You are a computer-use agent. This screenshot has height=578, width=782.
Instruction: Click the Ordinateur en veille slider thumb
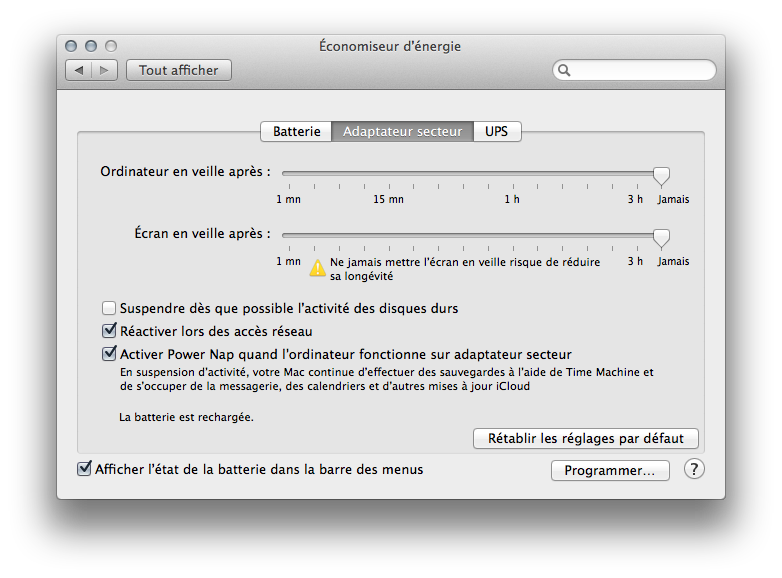[x=661, y=176]
